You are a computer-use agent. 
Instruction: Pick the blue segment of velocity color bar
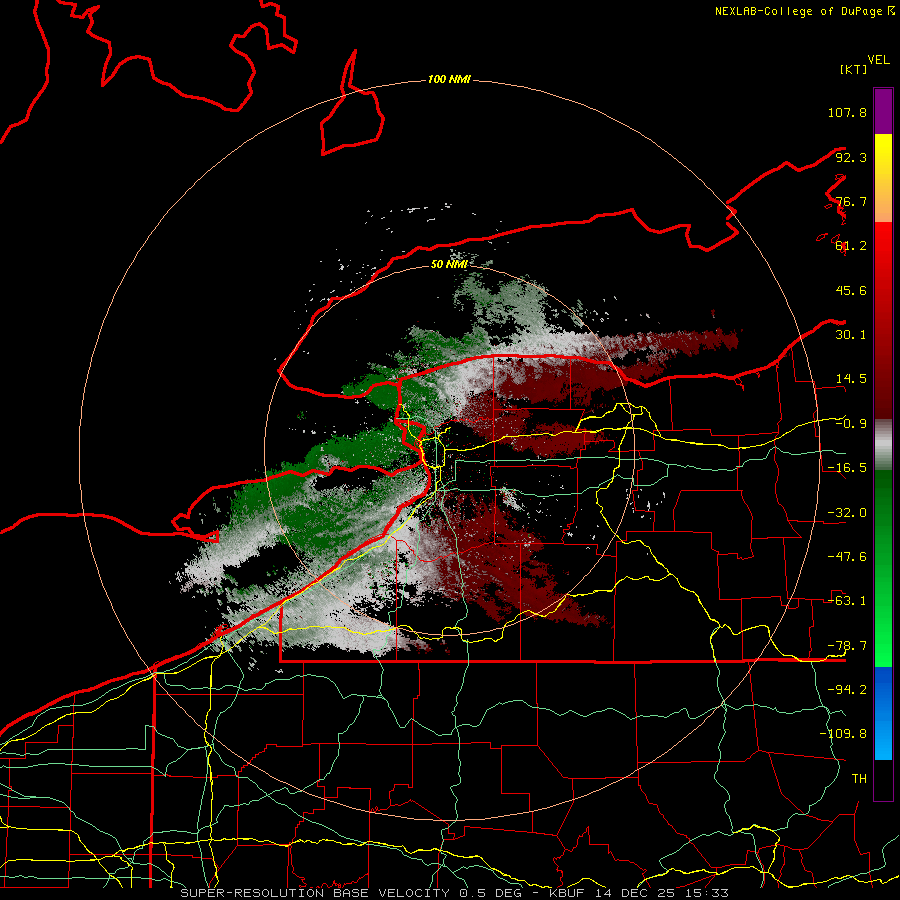(x=883, y=713)
